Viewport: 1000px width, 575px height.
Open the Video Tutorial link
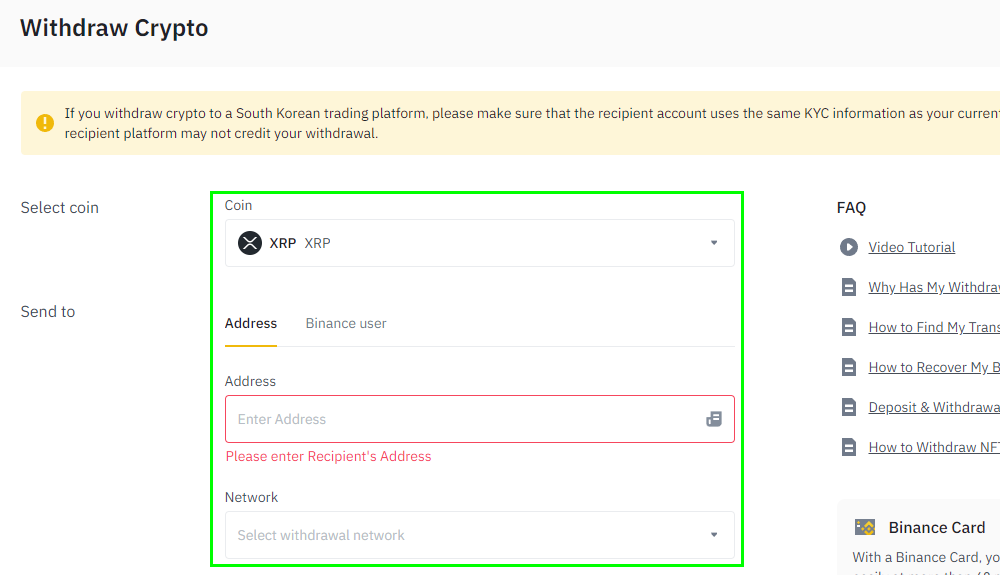(x=911, y=247)
